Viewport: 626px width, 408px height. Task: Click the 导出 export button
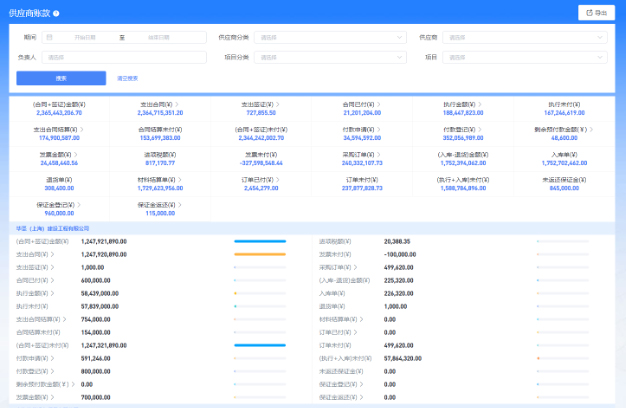596,13
